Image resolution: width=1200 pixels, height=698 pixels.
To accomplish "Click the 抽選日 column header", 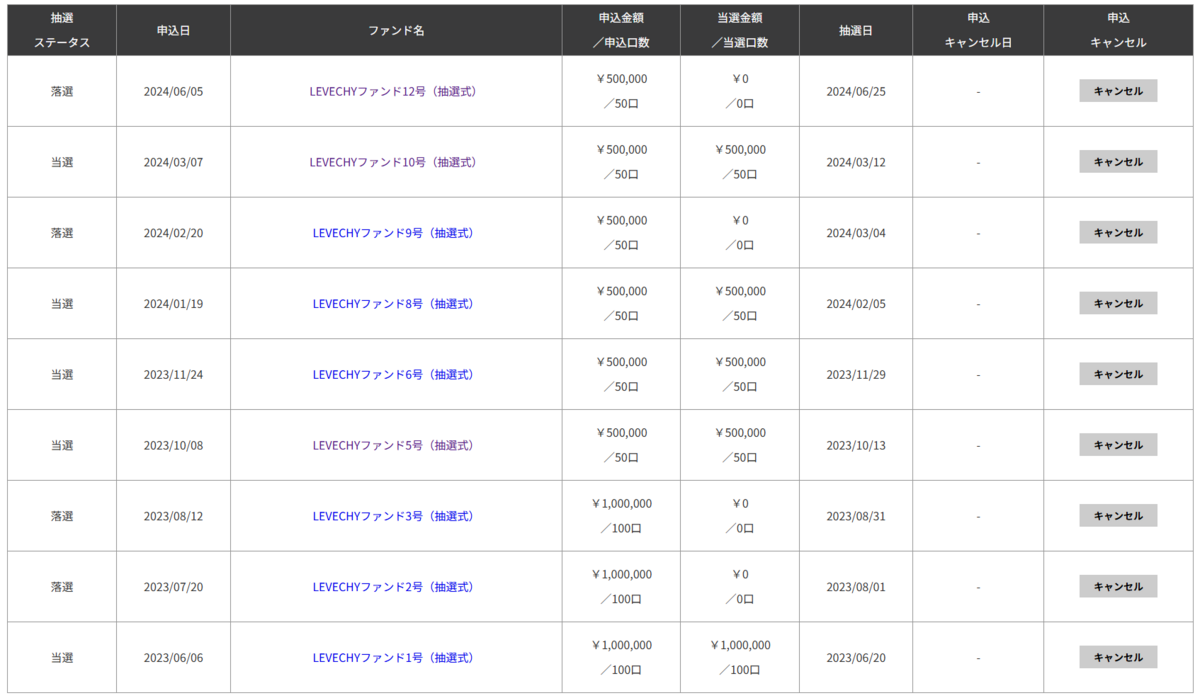I will click(856, 31).
